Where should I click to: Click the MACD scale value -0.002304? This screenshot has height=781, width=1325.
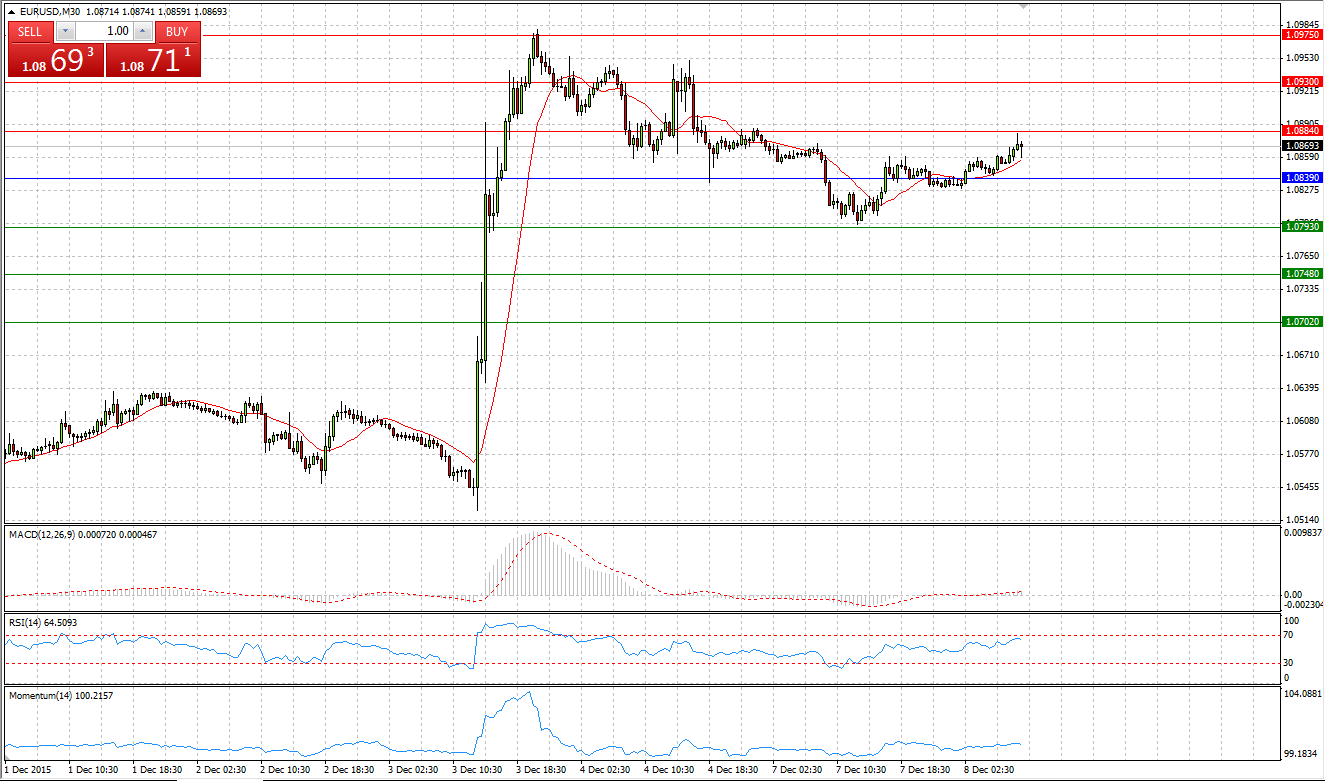click(1303, 604)
